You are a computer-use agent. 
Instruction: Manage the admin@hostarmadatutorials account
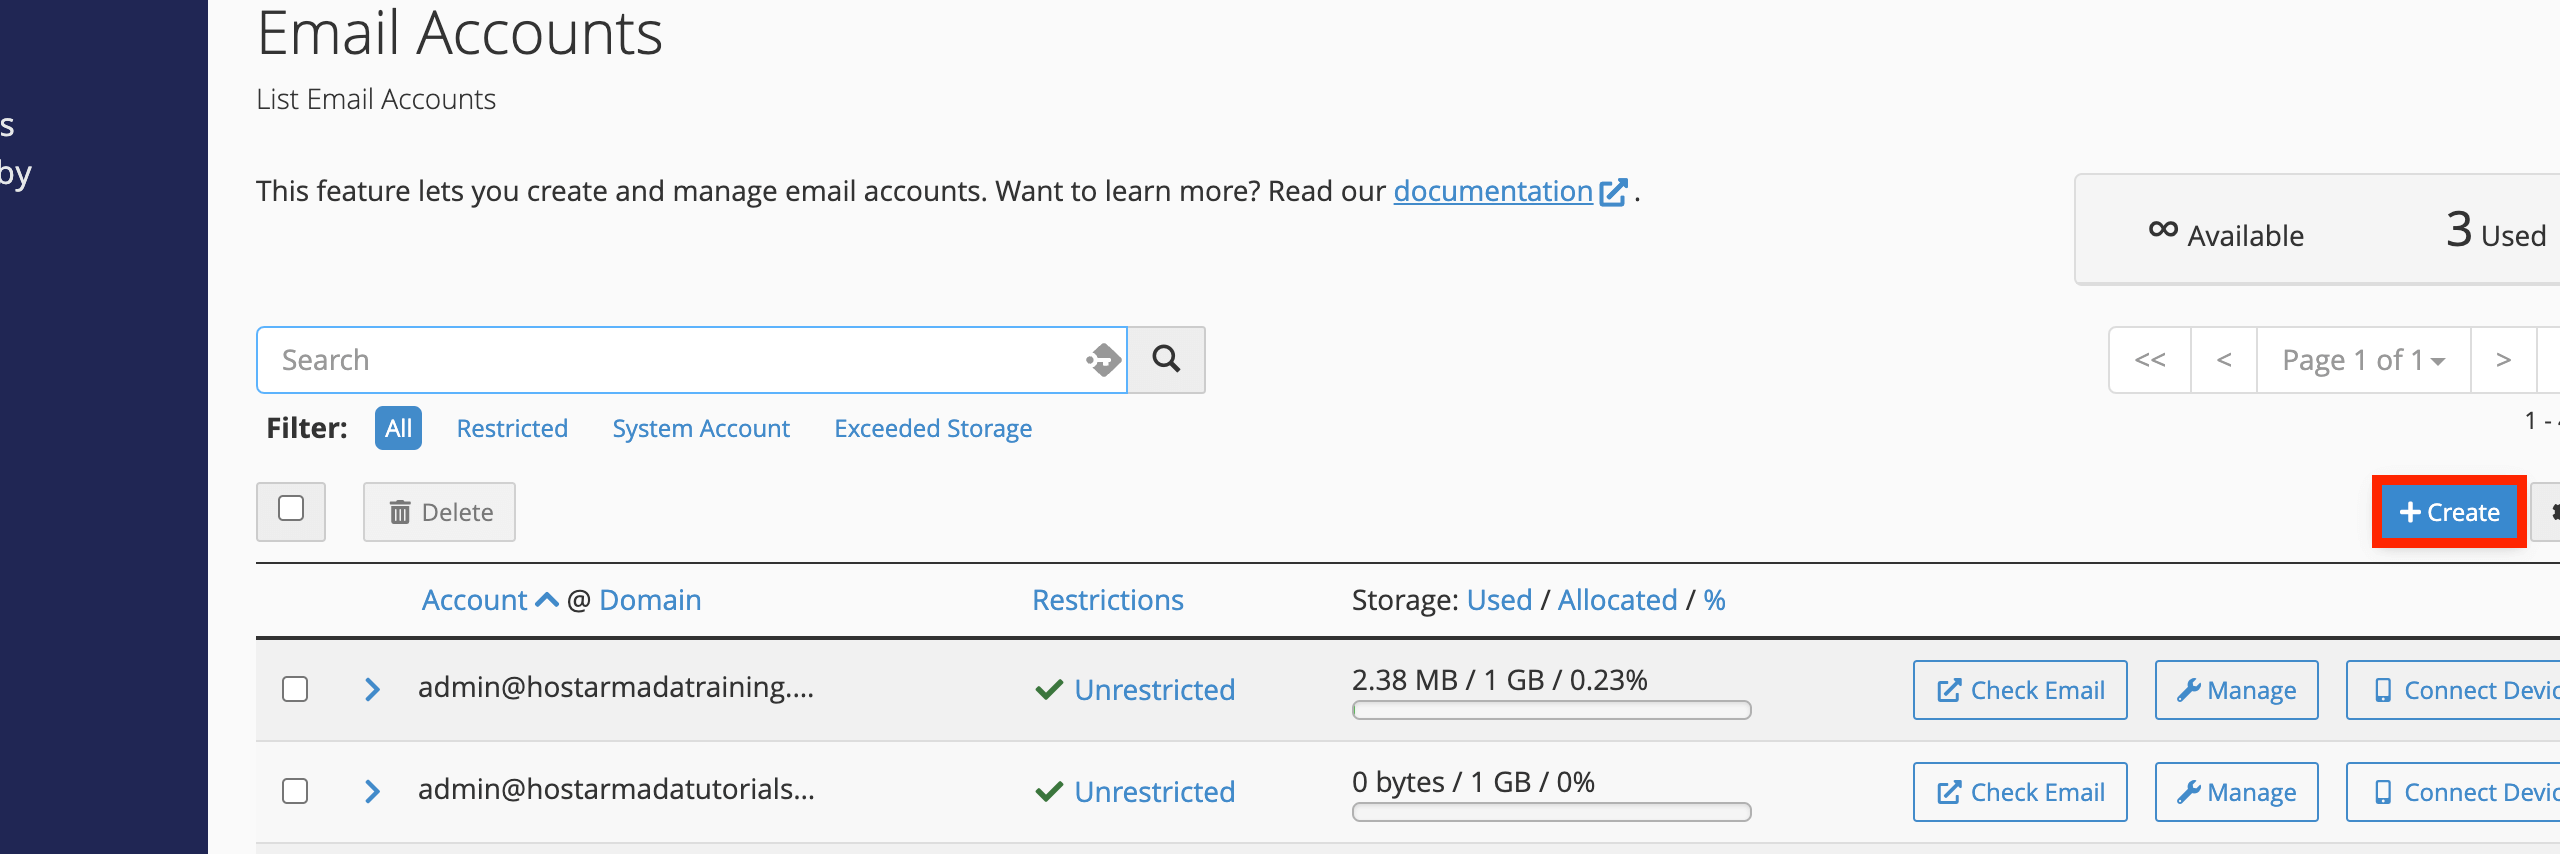click(x=2236, y=792)
